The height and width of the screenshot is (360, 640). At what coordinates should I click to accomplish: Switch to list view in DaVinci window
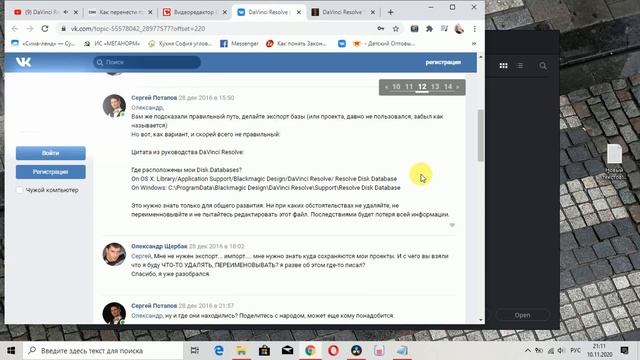520,66
